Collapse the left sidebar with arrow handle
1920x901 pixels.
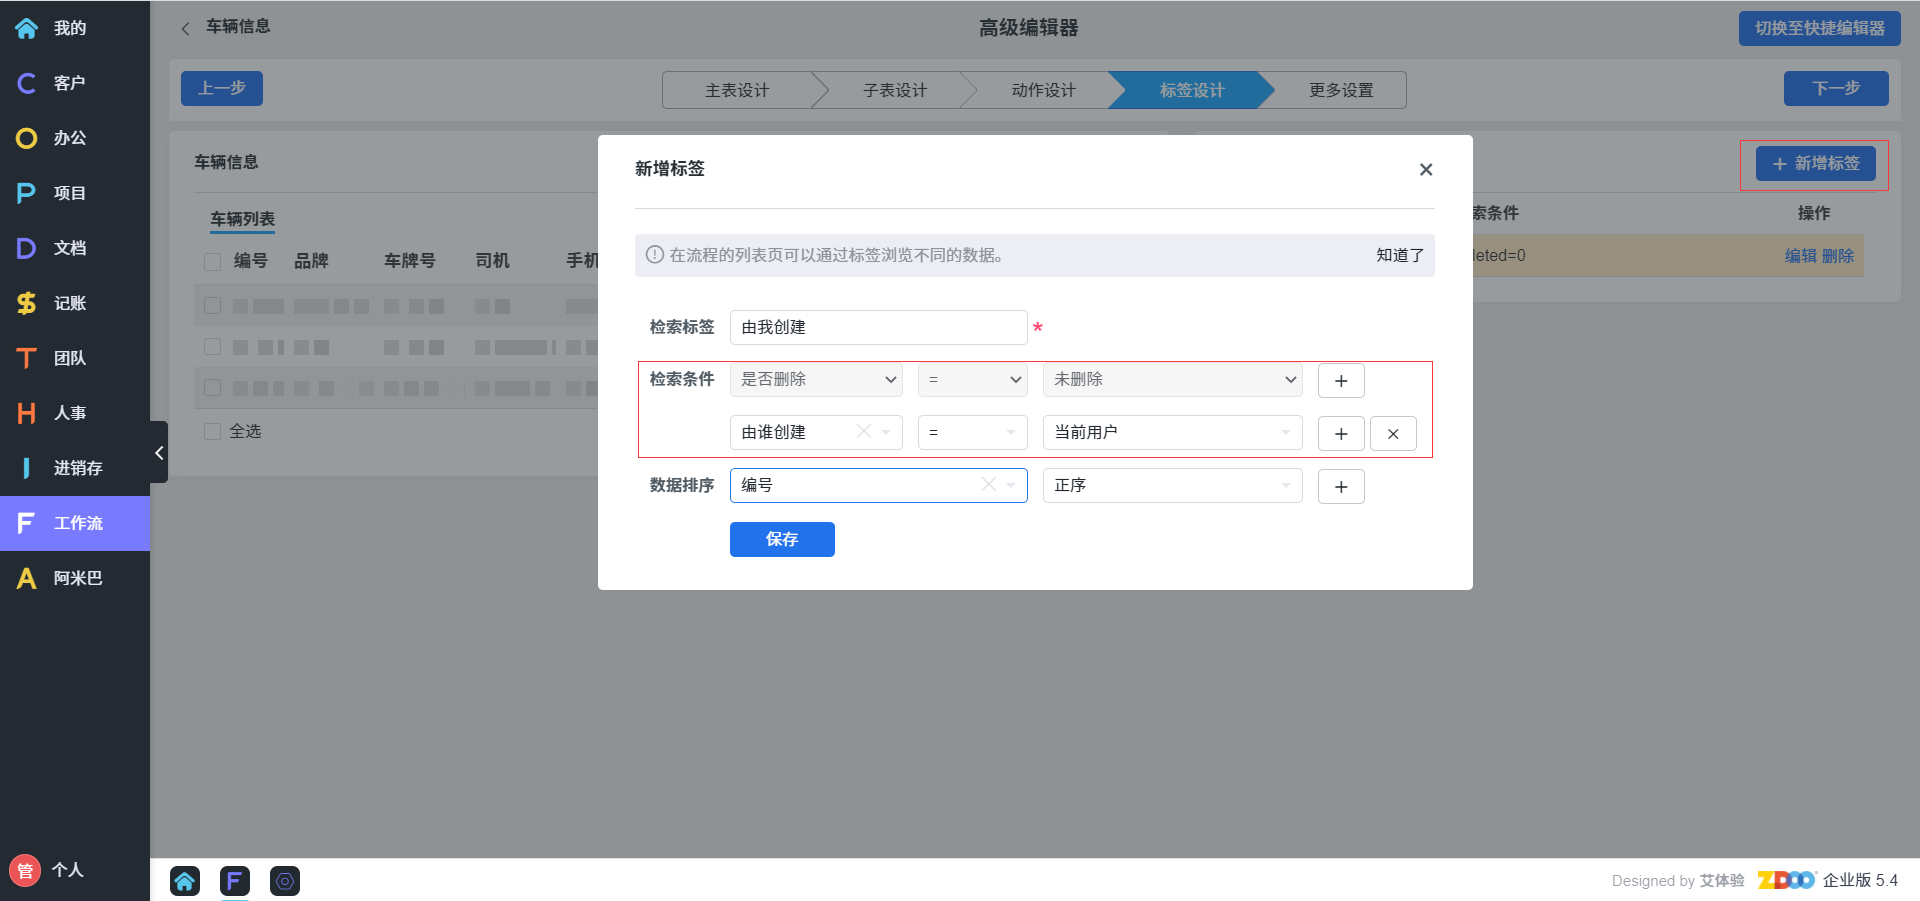[159, 453]
